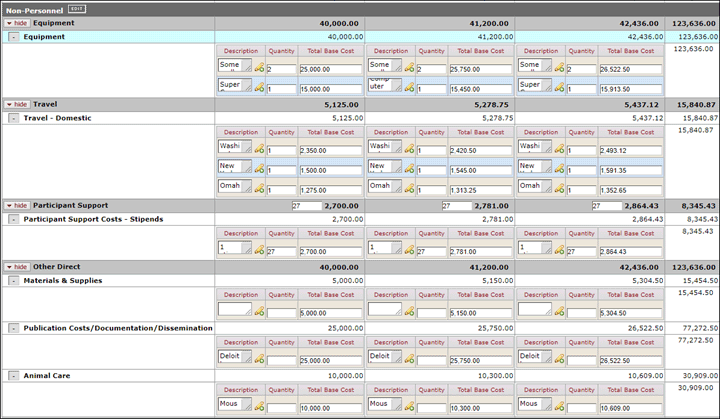Click participant count field beside 2,781.00 total
The height and width of the screenshot is (419, 720).
click(x=457, y=206)
